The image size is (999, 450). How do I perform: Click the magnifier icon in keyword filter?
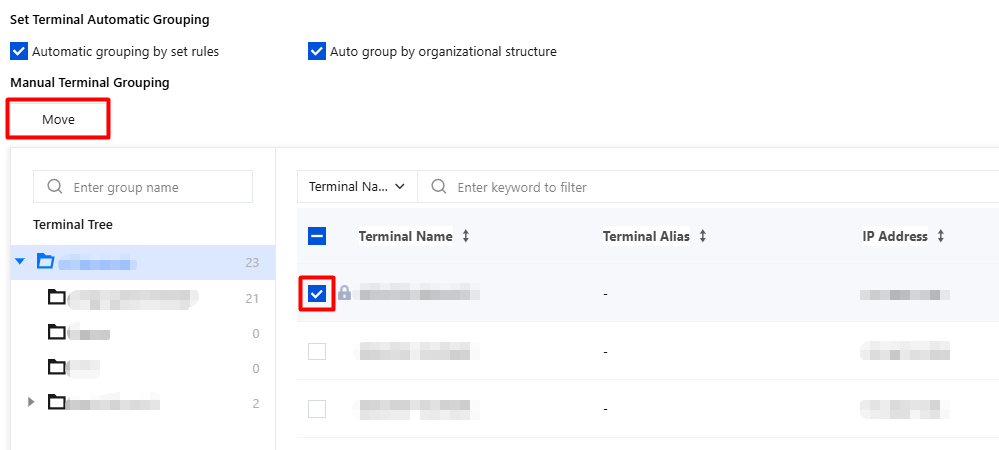438,187
